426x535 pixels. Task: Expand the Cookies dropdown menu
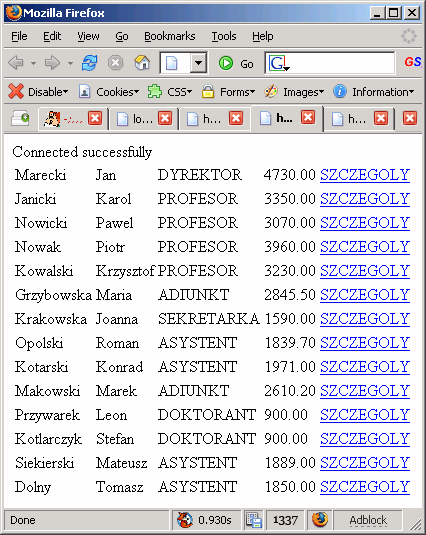pos(109,91)
